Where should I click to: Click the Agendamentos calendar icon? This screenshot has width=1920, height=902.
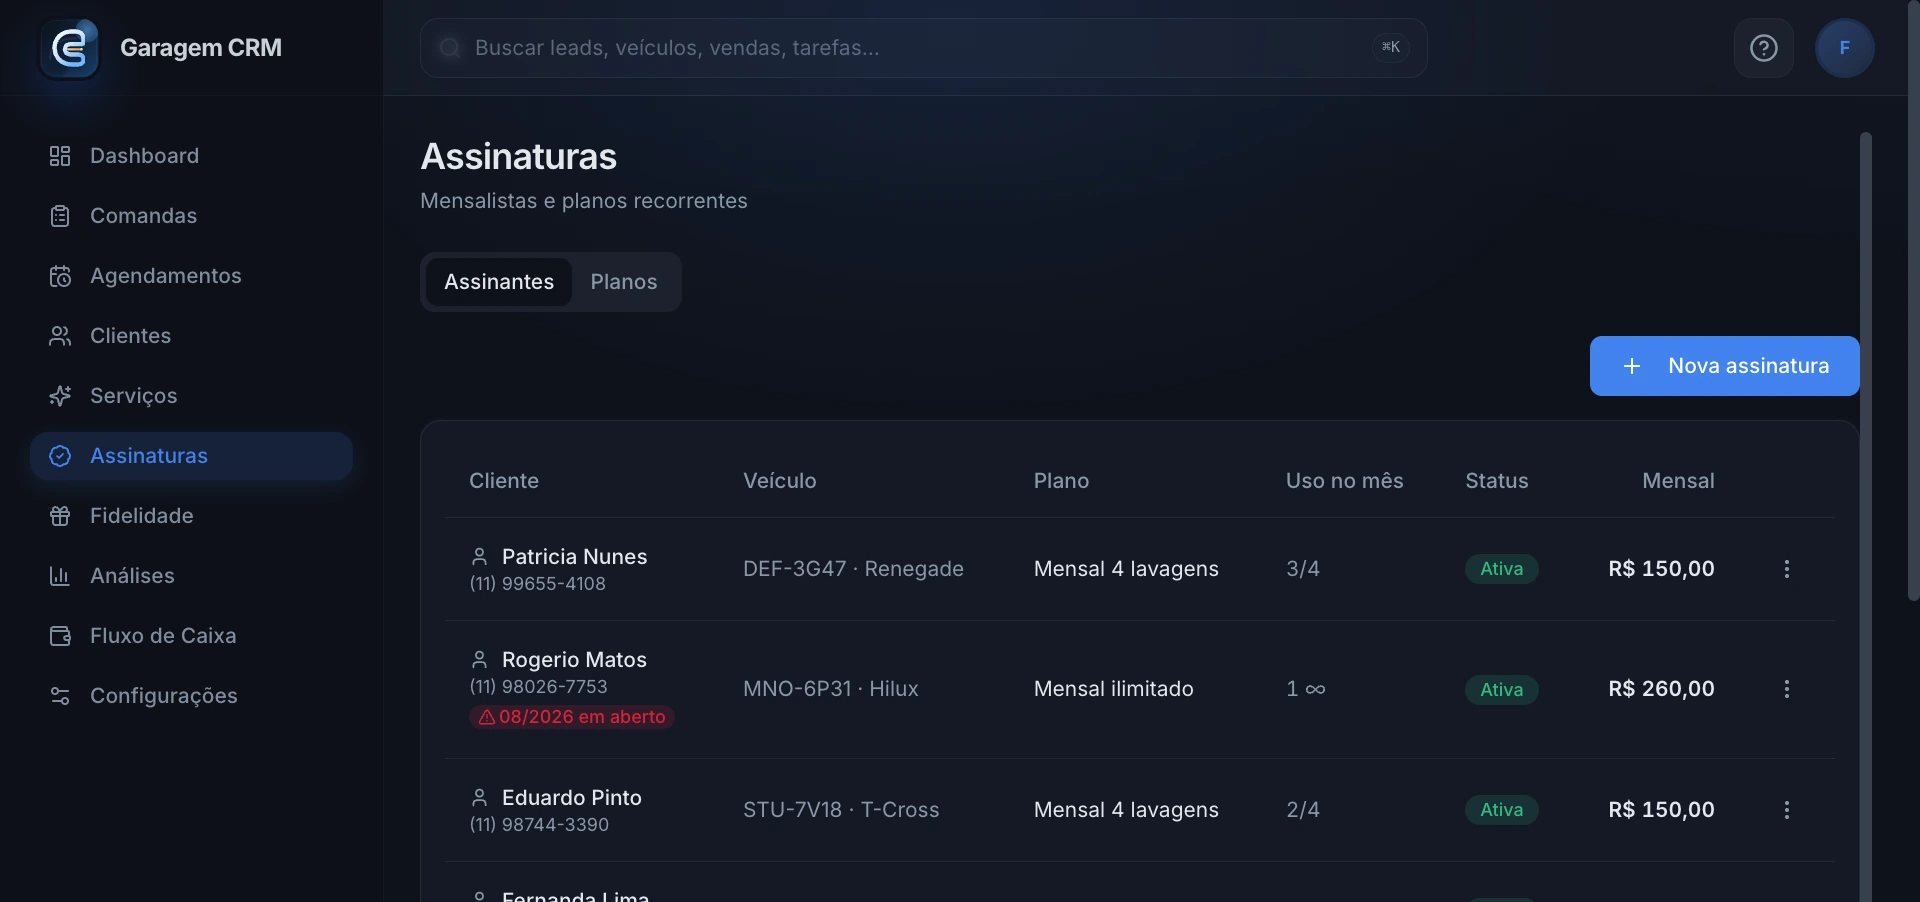coord(60,276)
